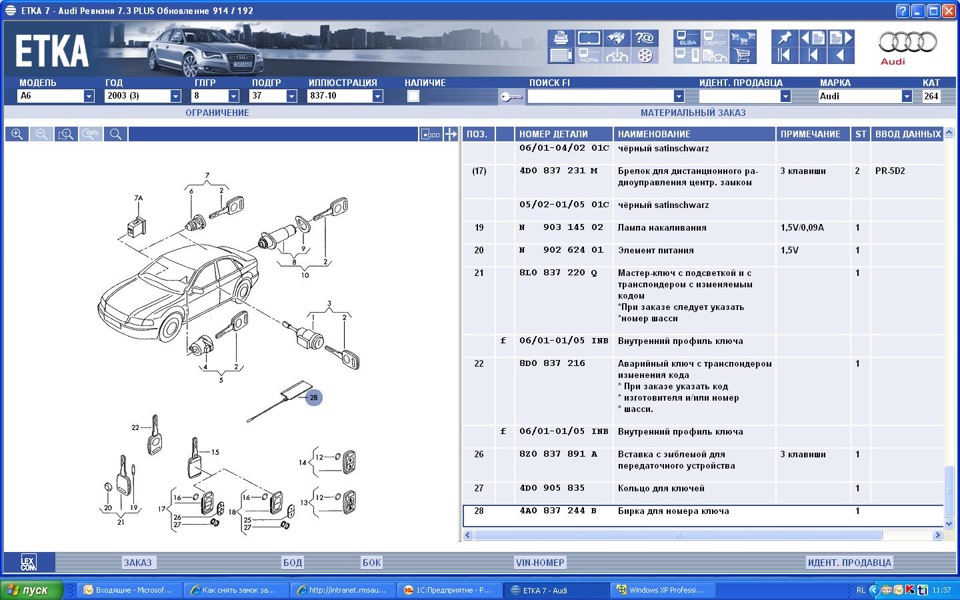Expand the ПОДГР dropdown showing 37

[291, 96]
